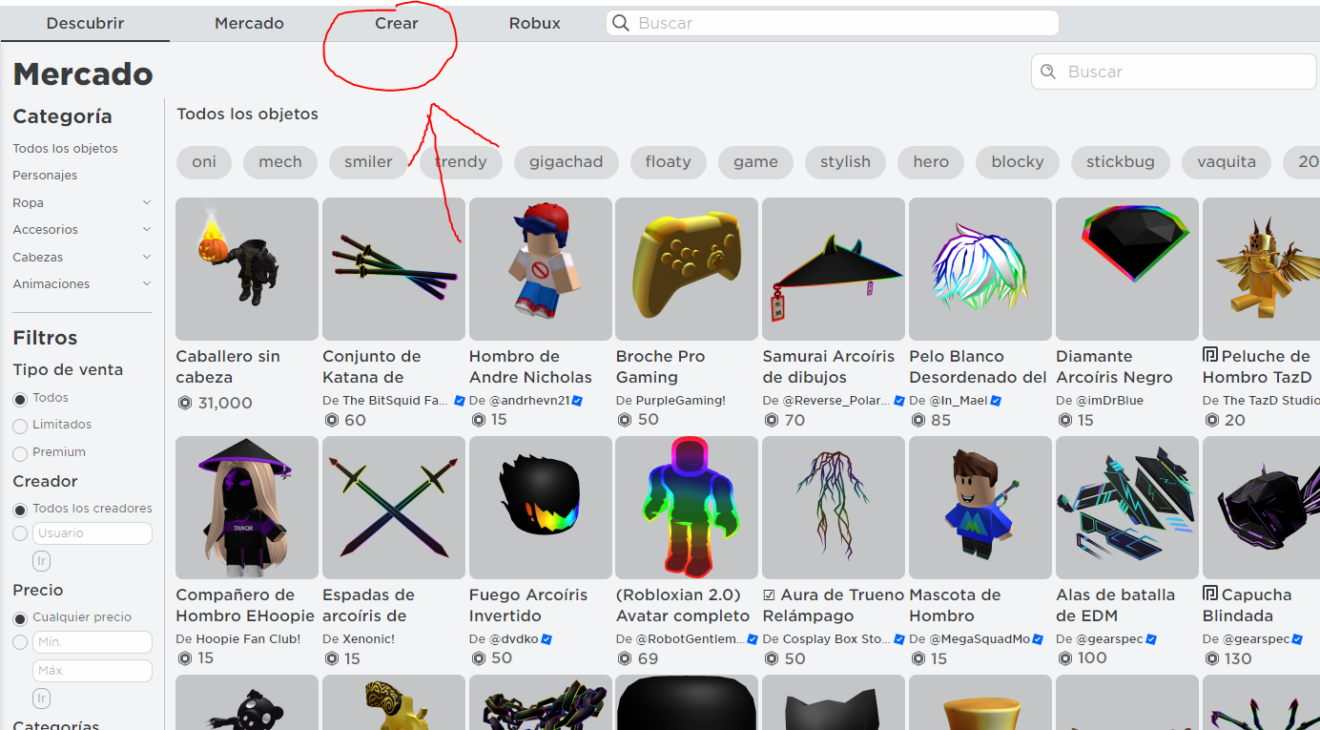Open the Compañero de Hombro EHoopie thumbnail
Screen dimensions: 1320x730
pos(247,508)
